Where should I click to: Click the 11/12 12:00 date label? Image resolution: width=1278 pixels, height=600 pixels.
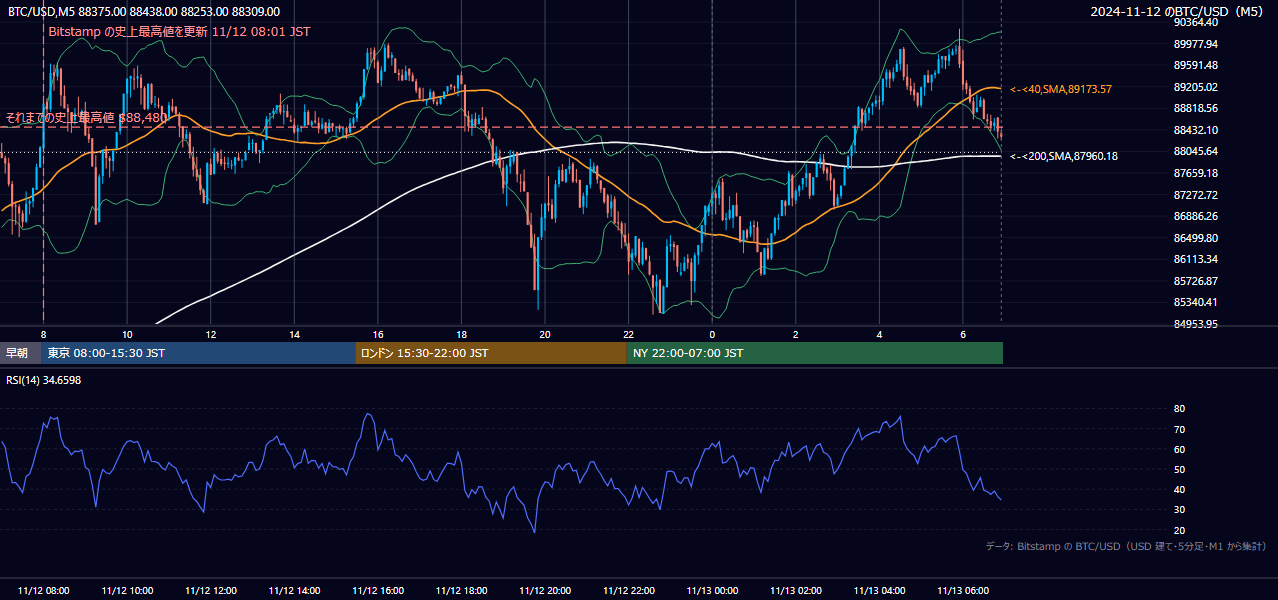tap(210, 590)
